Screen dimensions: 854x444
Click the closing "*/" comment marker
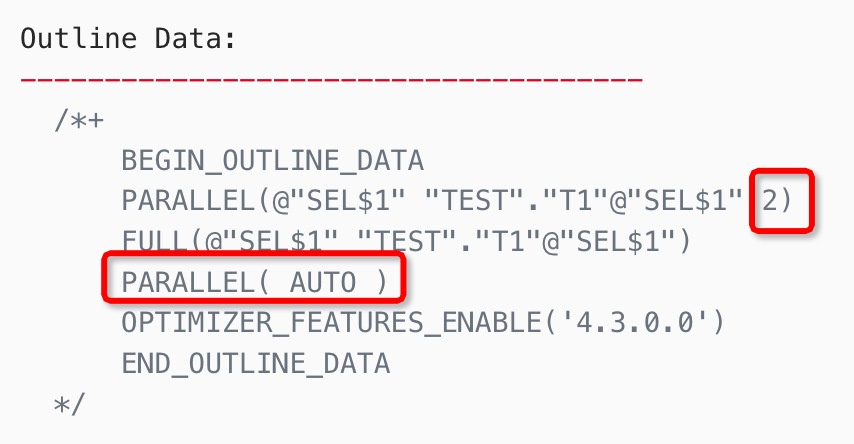[71, 405]
